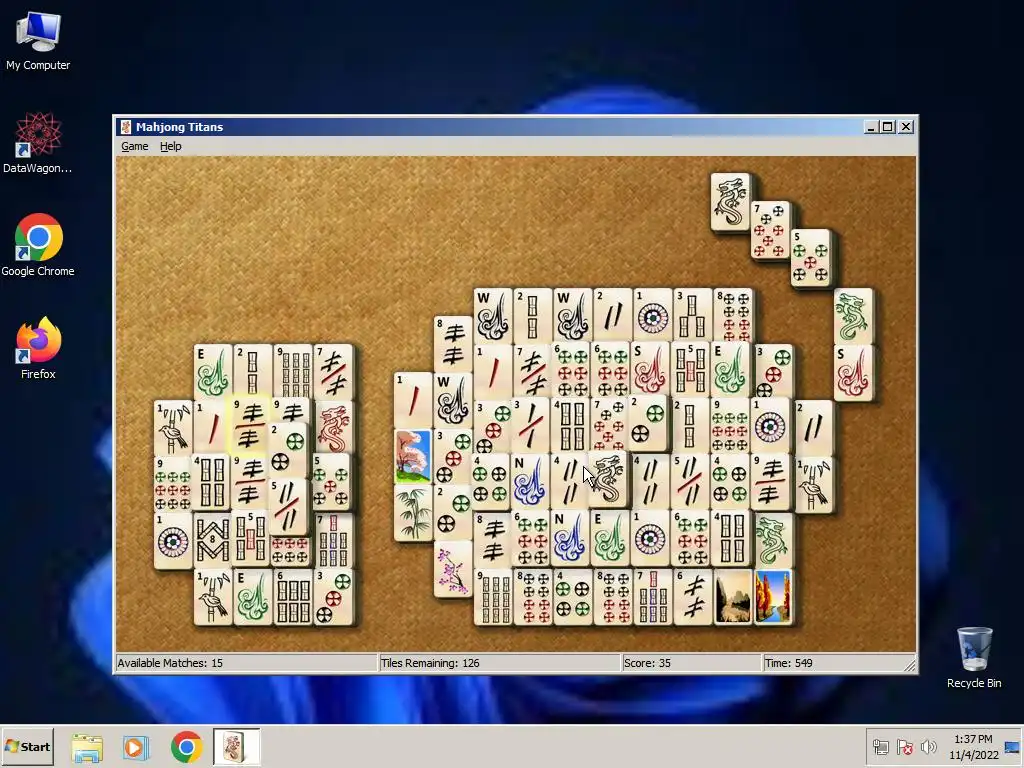Select the 1 circle tile beside the 8 bamboo
This screenshot has width=1024, height=768.
[172, 540]
